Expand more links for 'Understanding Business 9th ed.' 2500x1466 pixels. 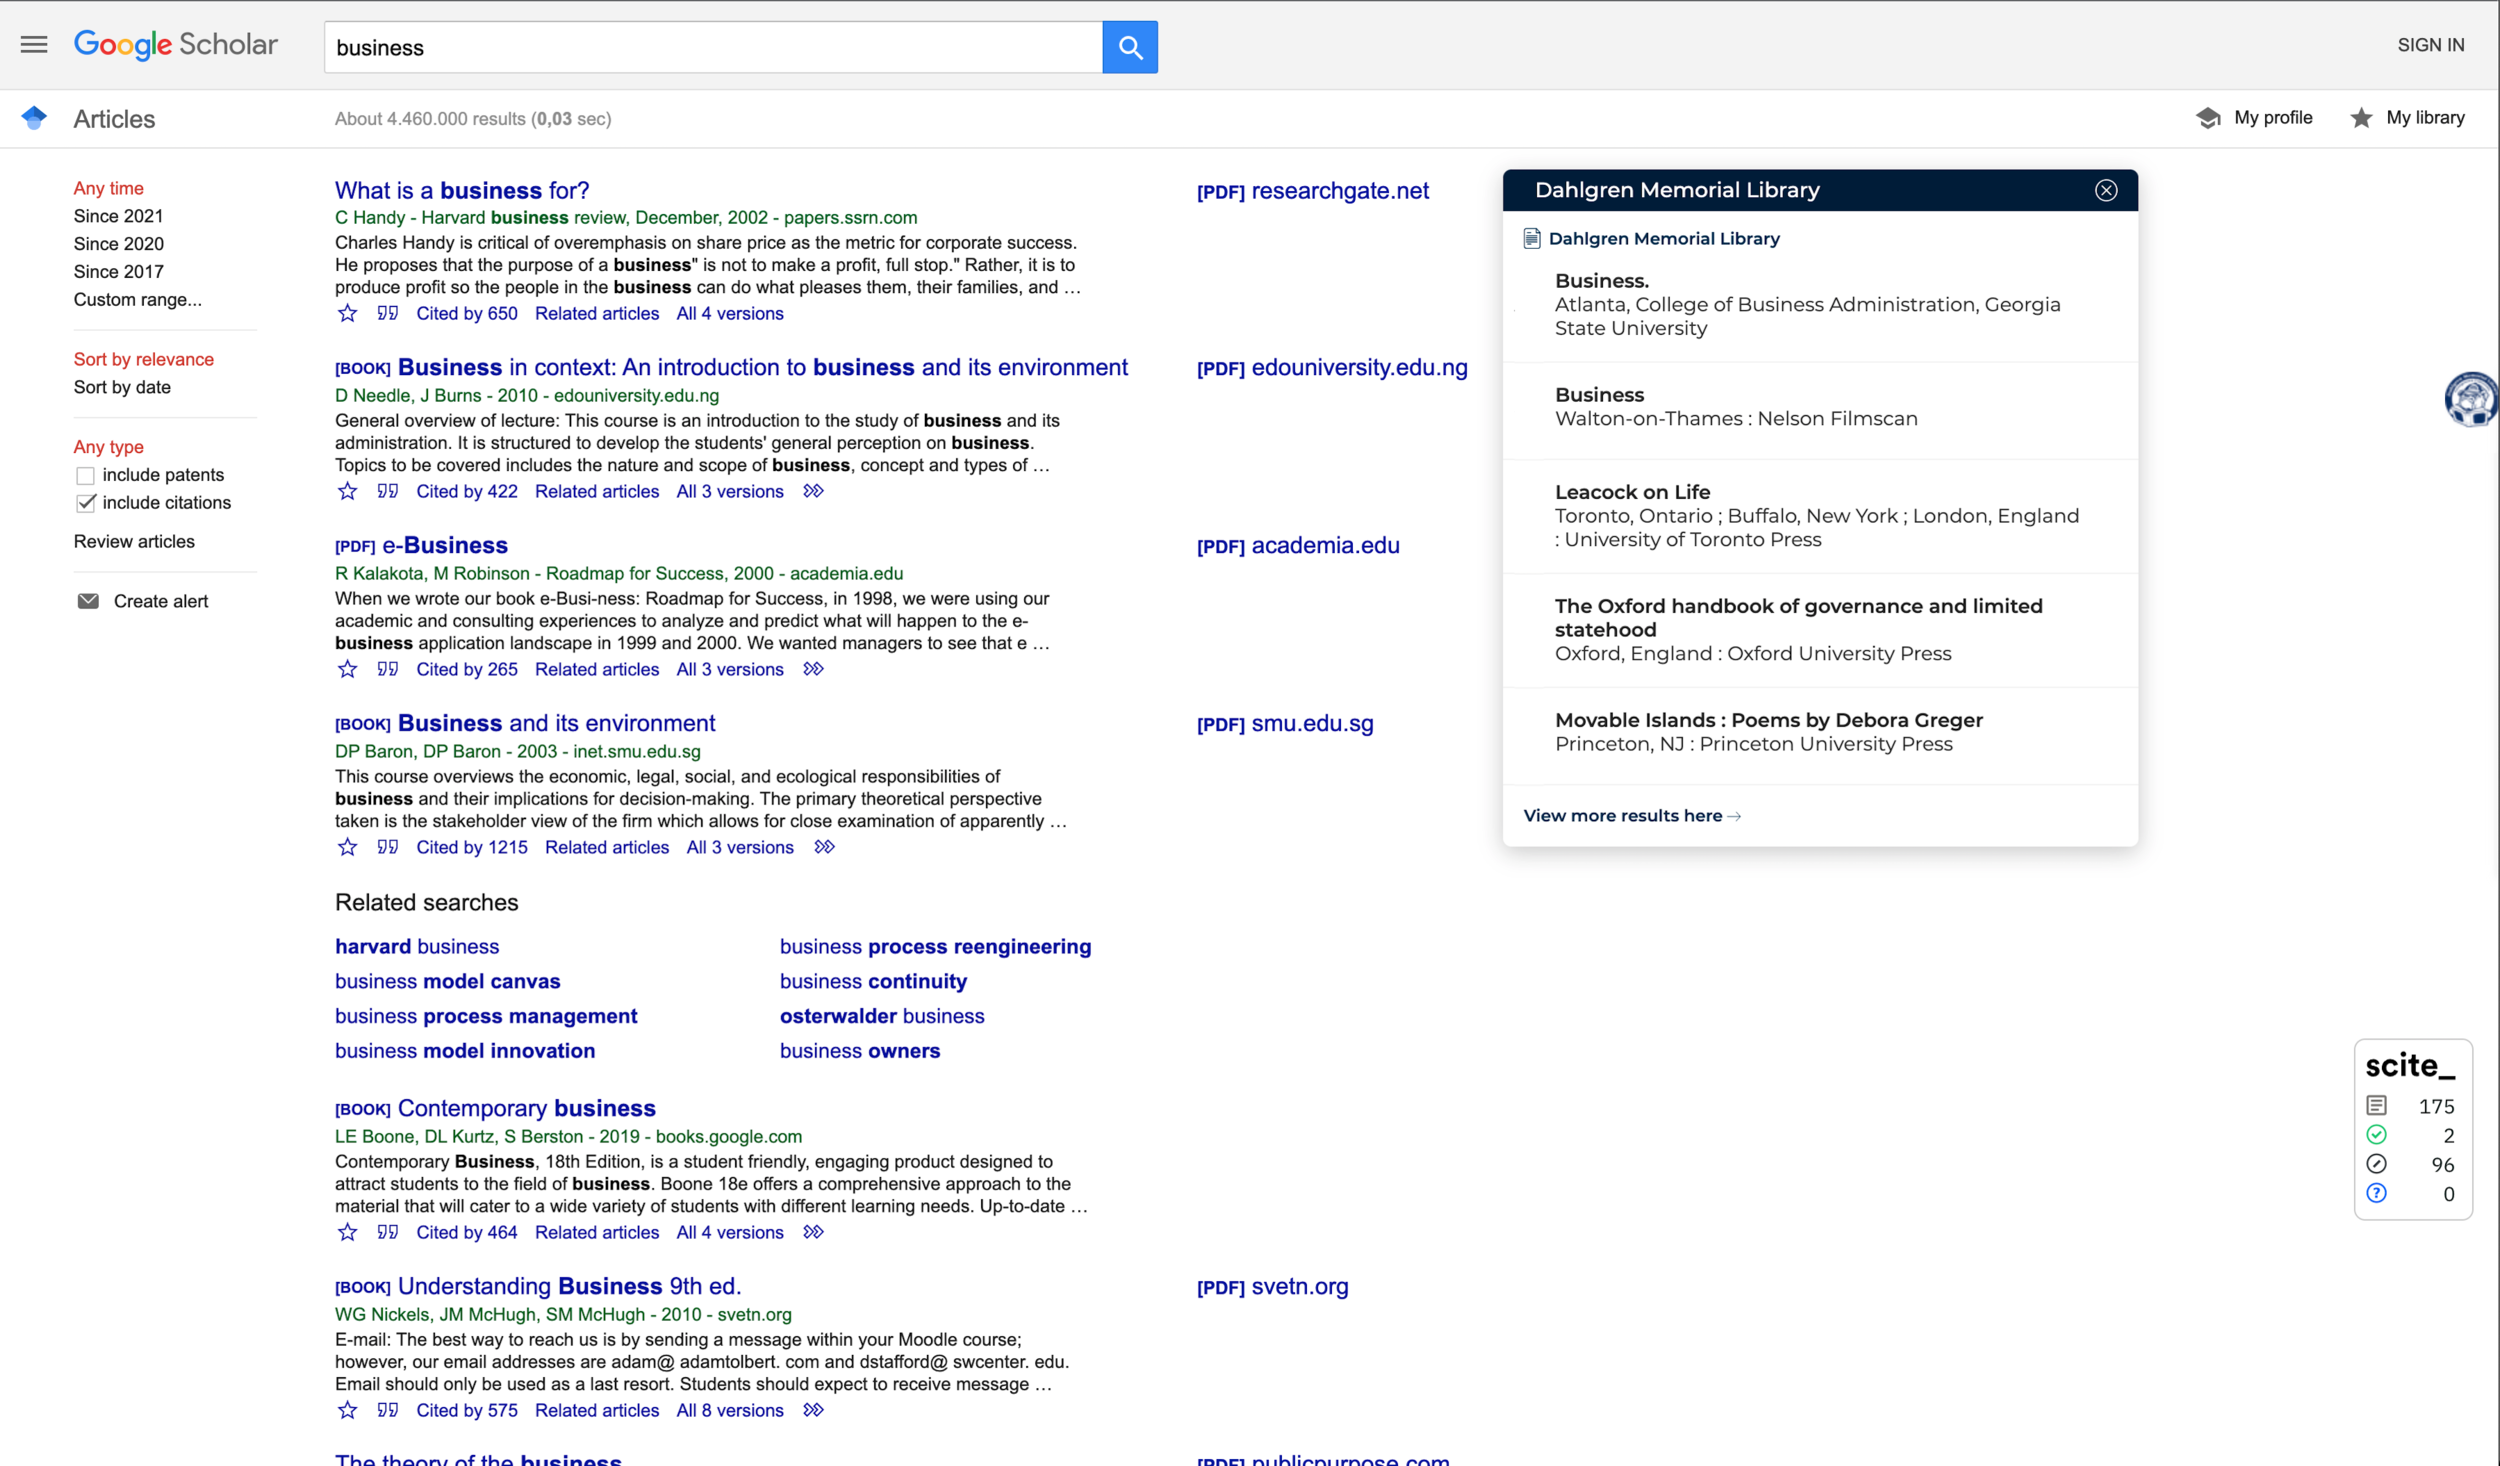[814, 1411]
